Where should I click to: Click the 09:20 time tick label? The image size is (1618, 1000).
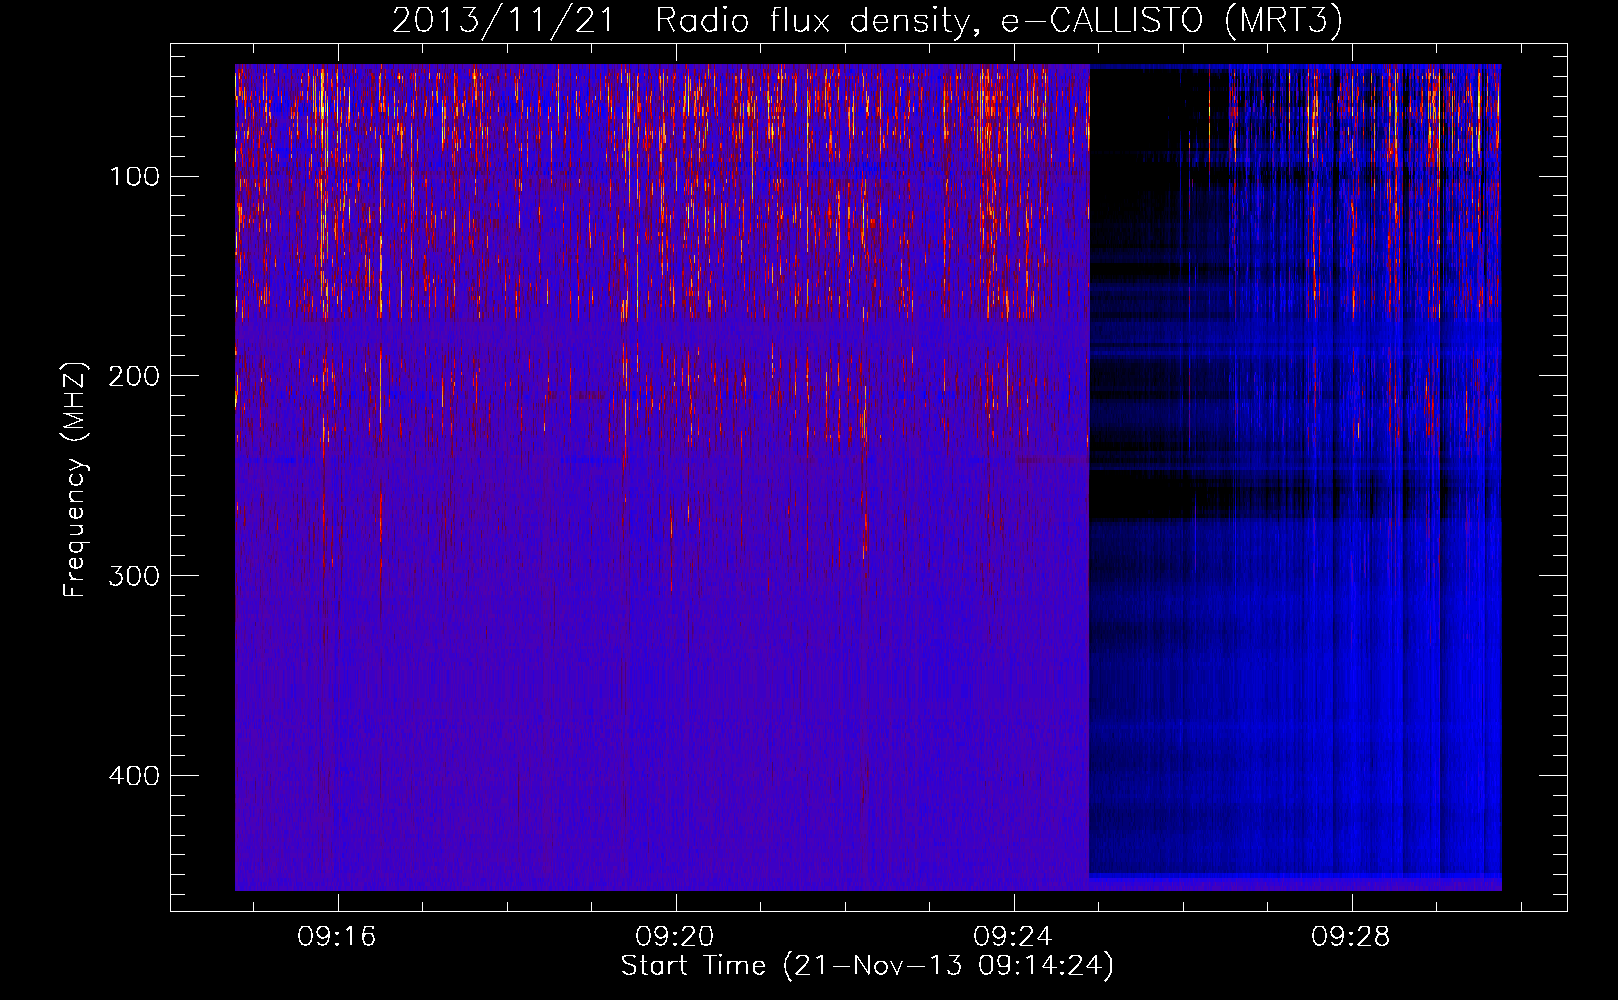(675, 936)
